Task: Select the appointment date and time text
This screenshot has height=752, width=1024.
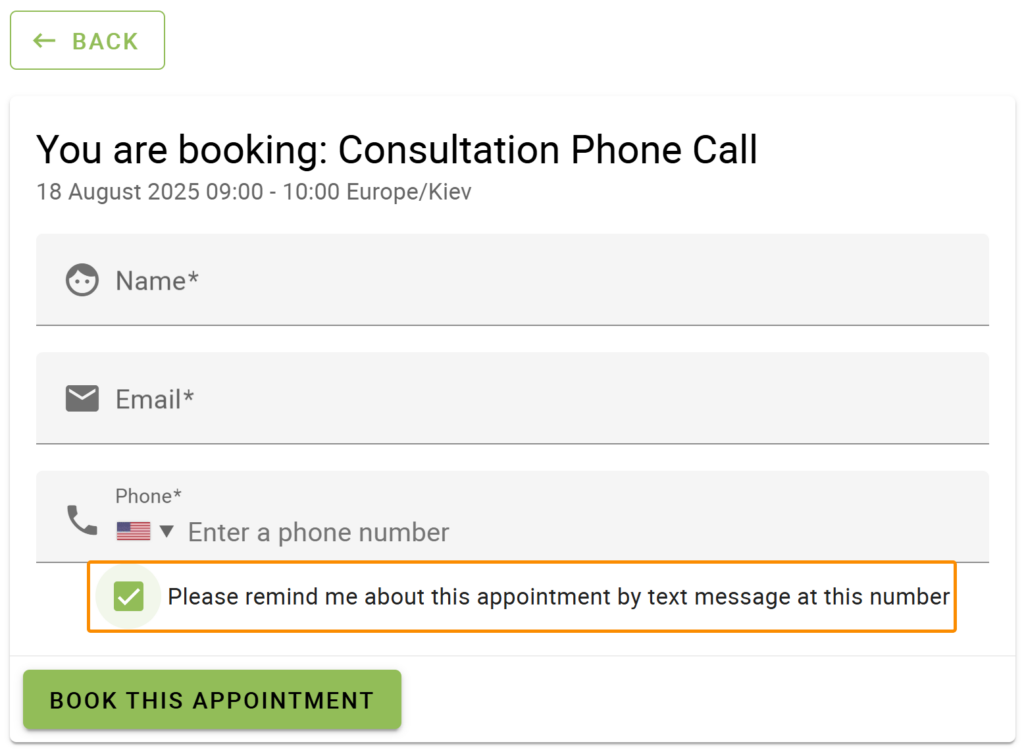Action: tap(253, 192)
